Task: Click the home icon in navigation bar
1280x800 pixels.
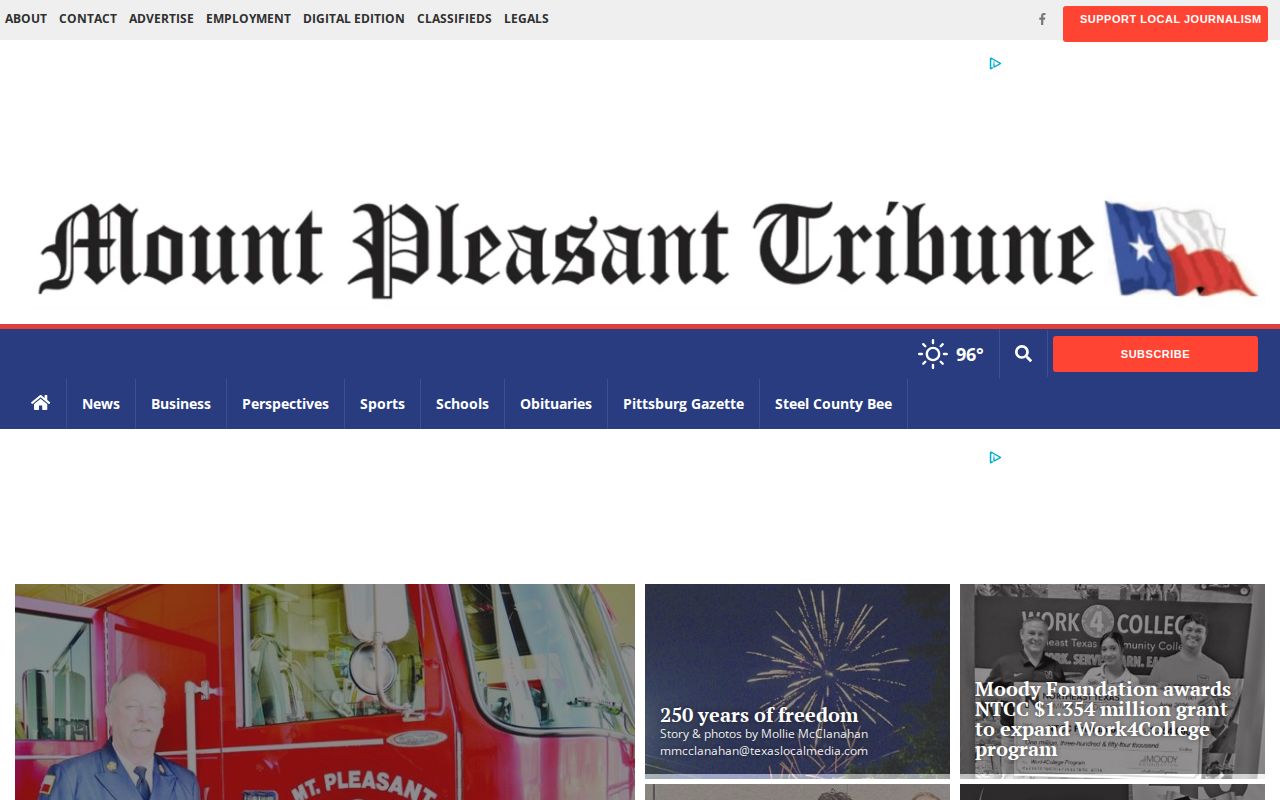Action: 40,403
